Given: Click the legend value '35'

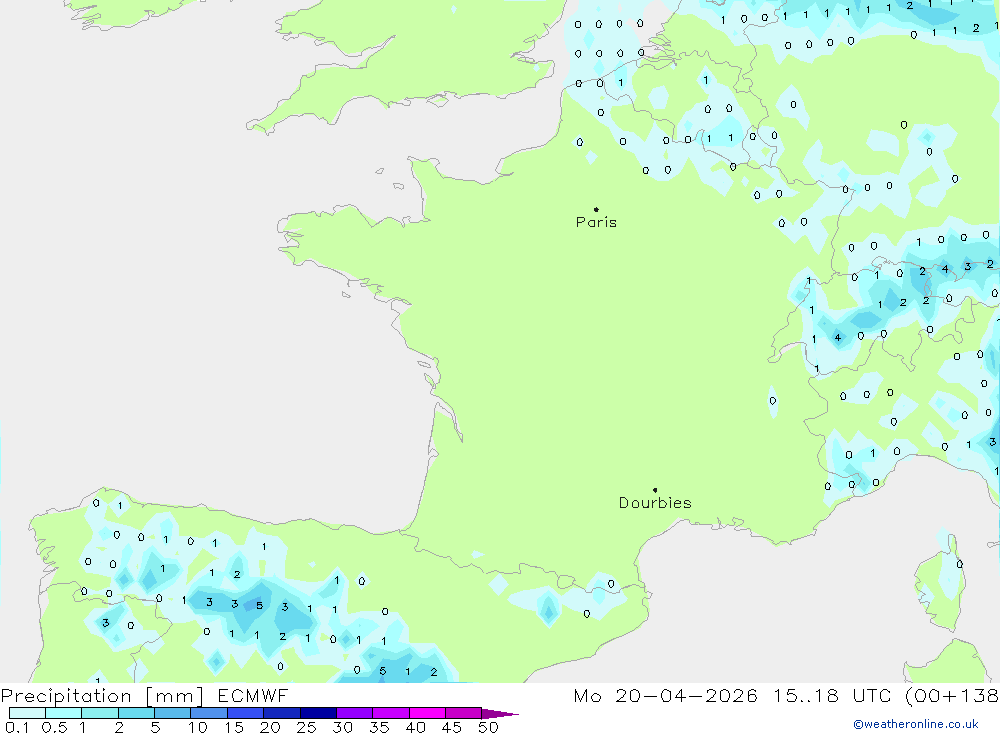Looking at the screenshot, I should click(x=379, y=727).
